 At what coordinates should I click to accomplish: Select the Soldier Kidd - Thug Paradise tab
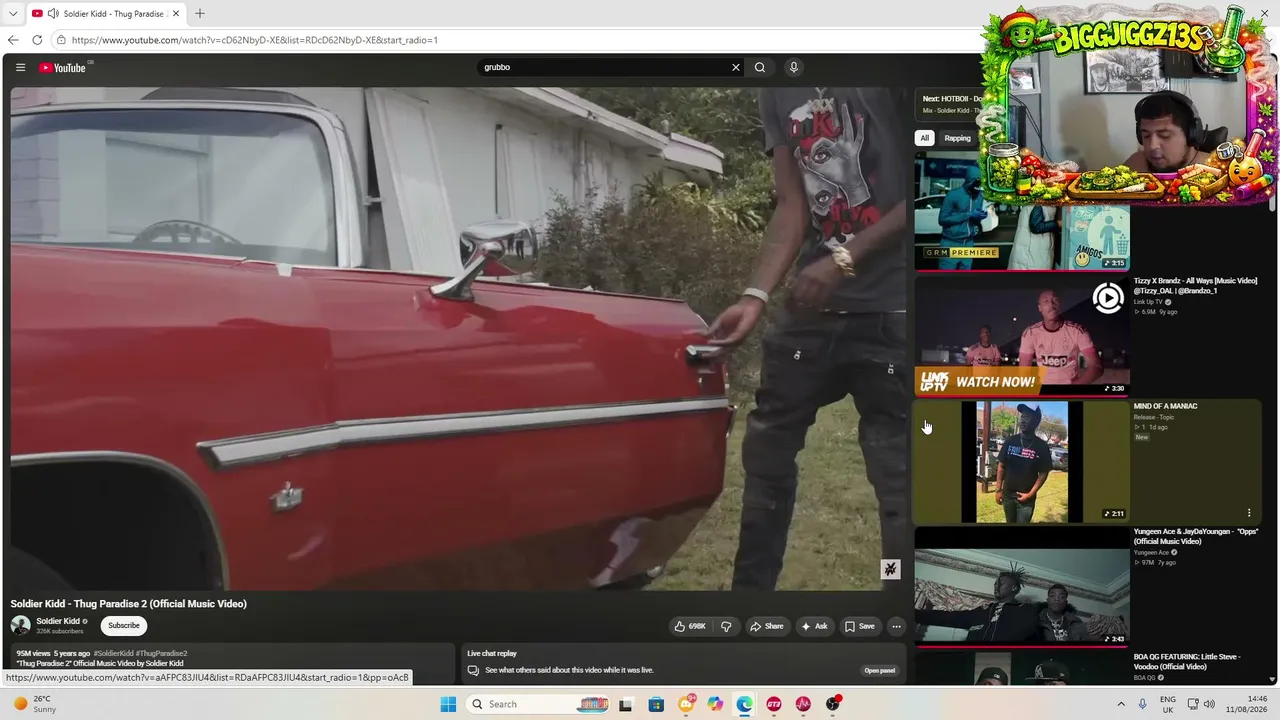[106, 14]
